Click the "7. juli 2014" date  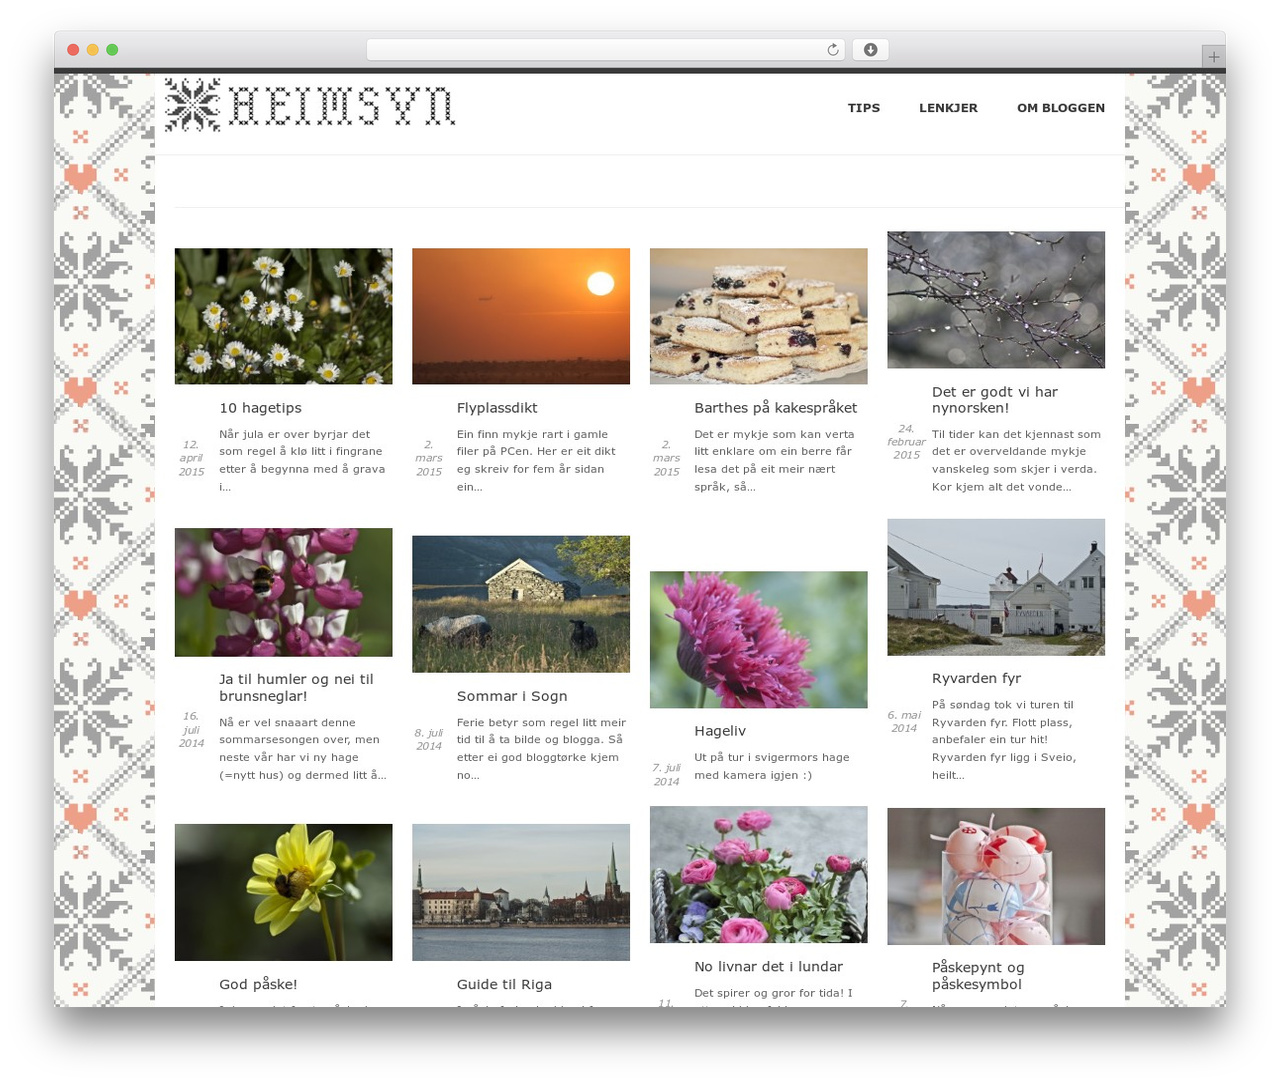pyautogui.click(x=666, y=774)
